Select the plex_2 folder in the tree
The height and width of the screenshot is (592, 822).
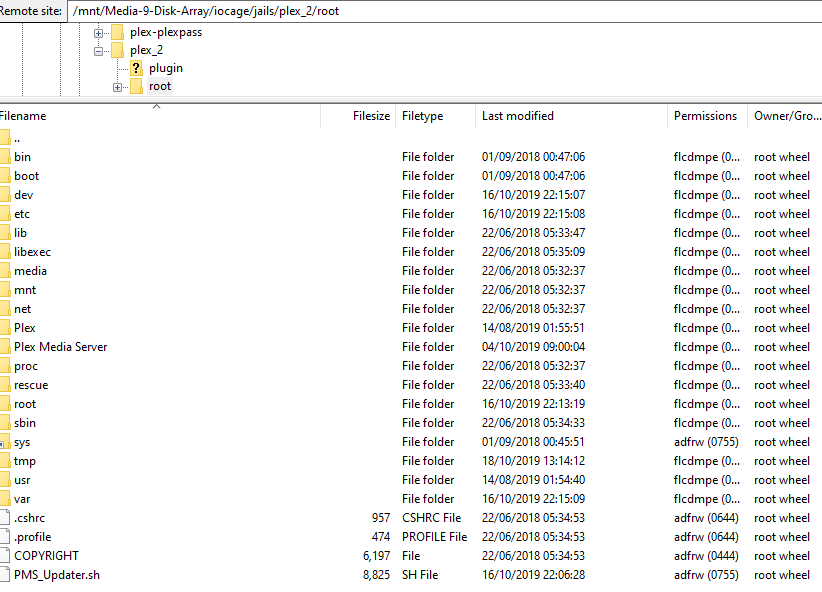[x=146, y=50]
